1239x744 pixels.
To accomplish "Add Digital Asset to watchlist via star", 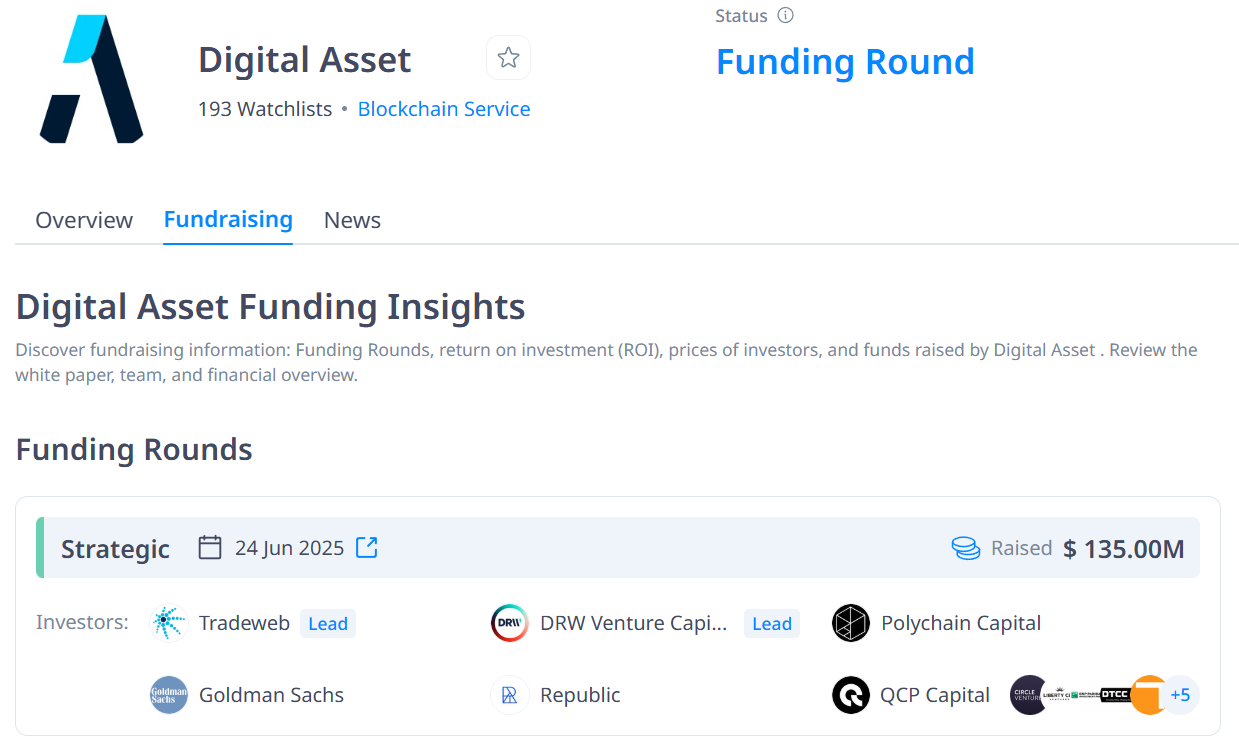I will click(x=508, y=58).
